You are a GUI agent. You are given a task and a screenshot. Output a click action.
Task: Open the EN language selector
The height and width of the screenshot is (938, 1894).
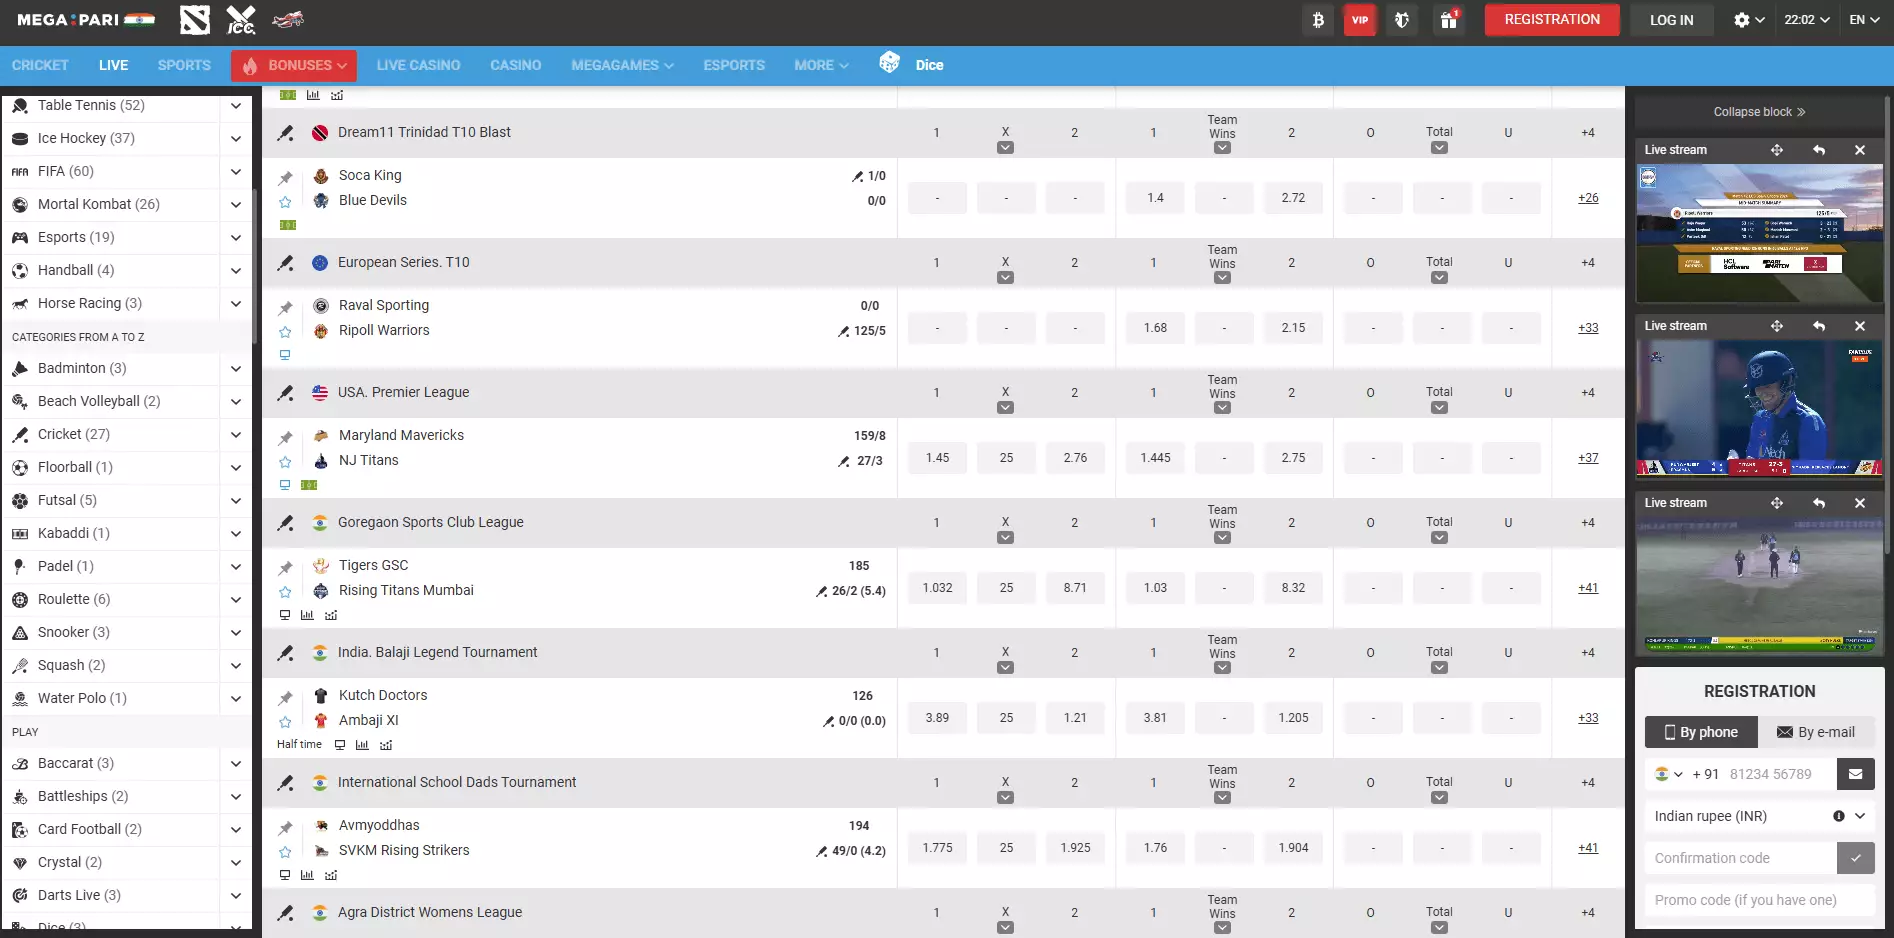click(1864, 20)
